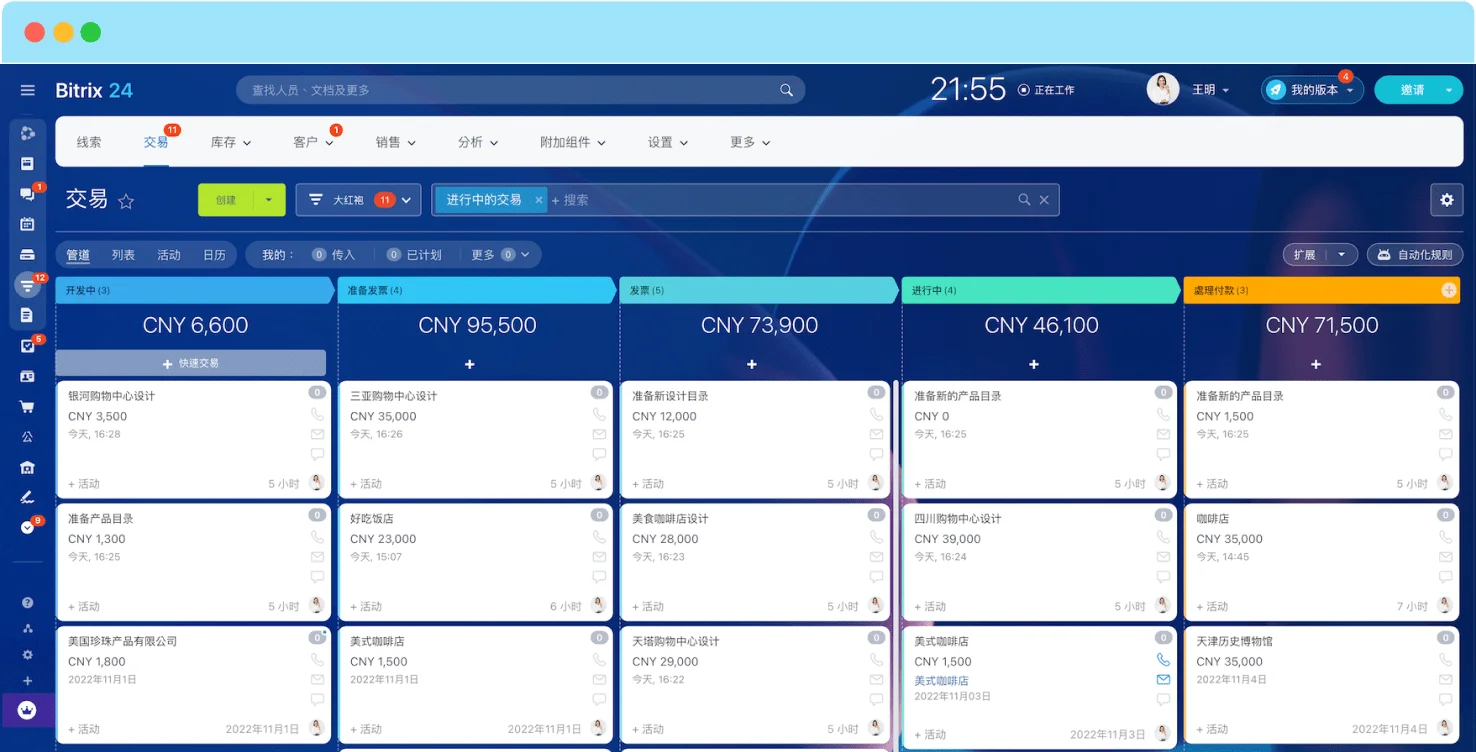Viewport: 1476px width, 752px height.
Task: Switch to the 列表 view tab
Action: (x=123, y=255)
